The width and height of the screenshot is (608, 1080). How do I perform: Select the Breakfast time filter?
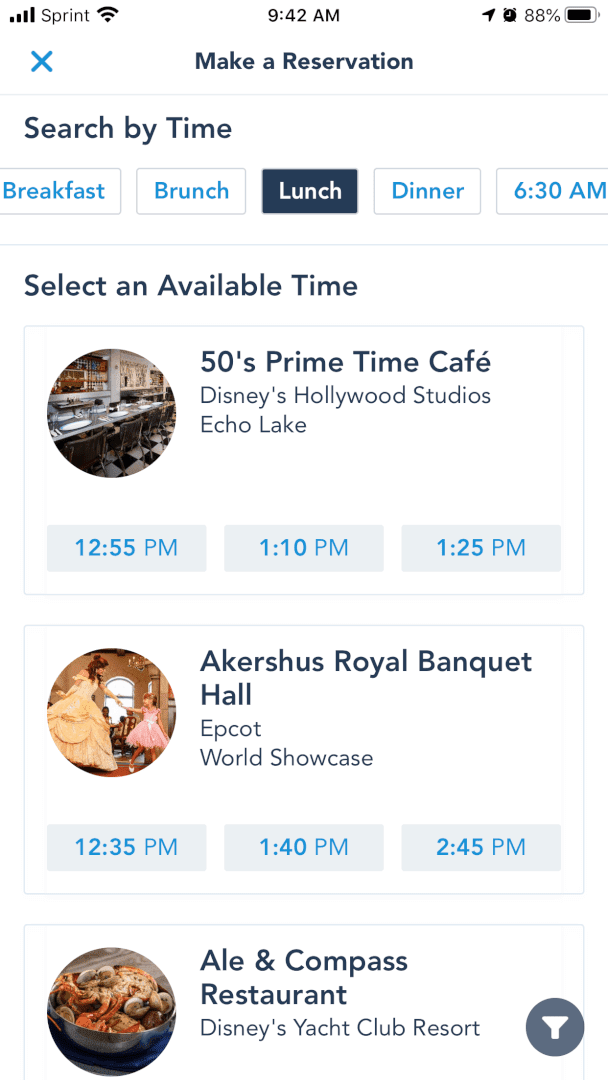click(60, 191)
